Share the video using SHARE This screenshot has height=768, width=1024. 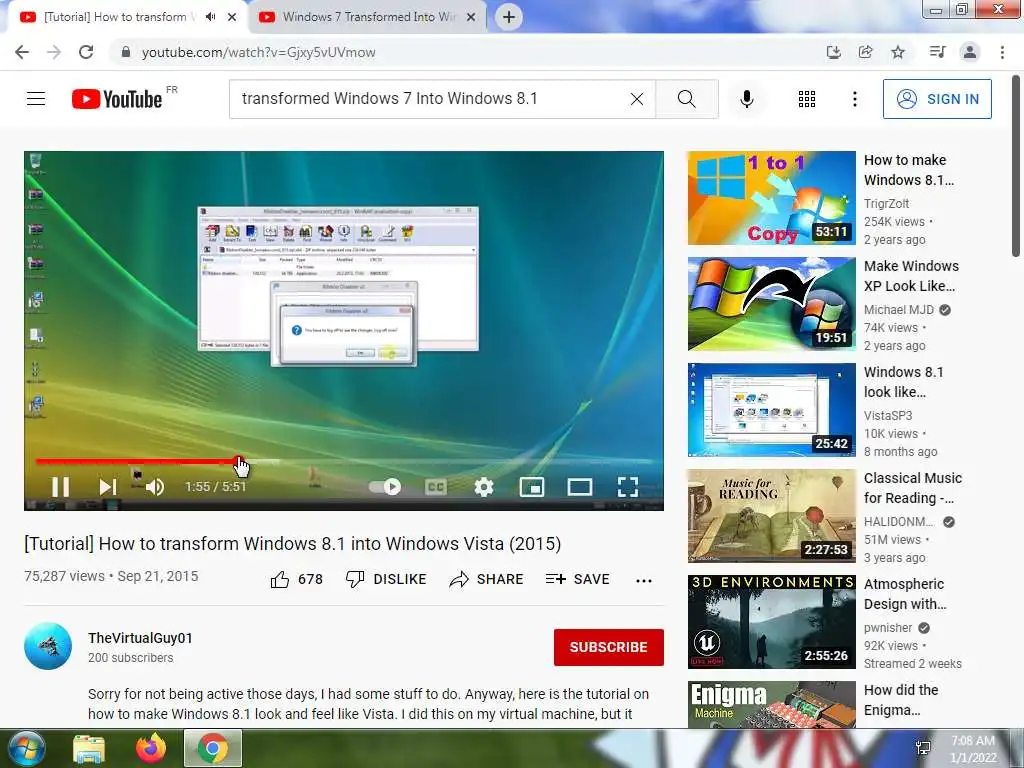487,579
